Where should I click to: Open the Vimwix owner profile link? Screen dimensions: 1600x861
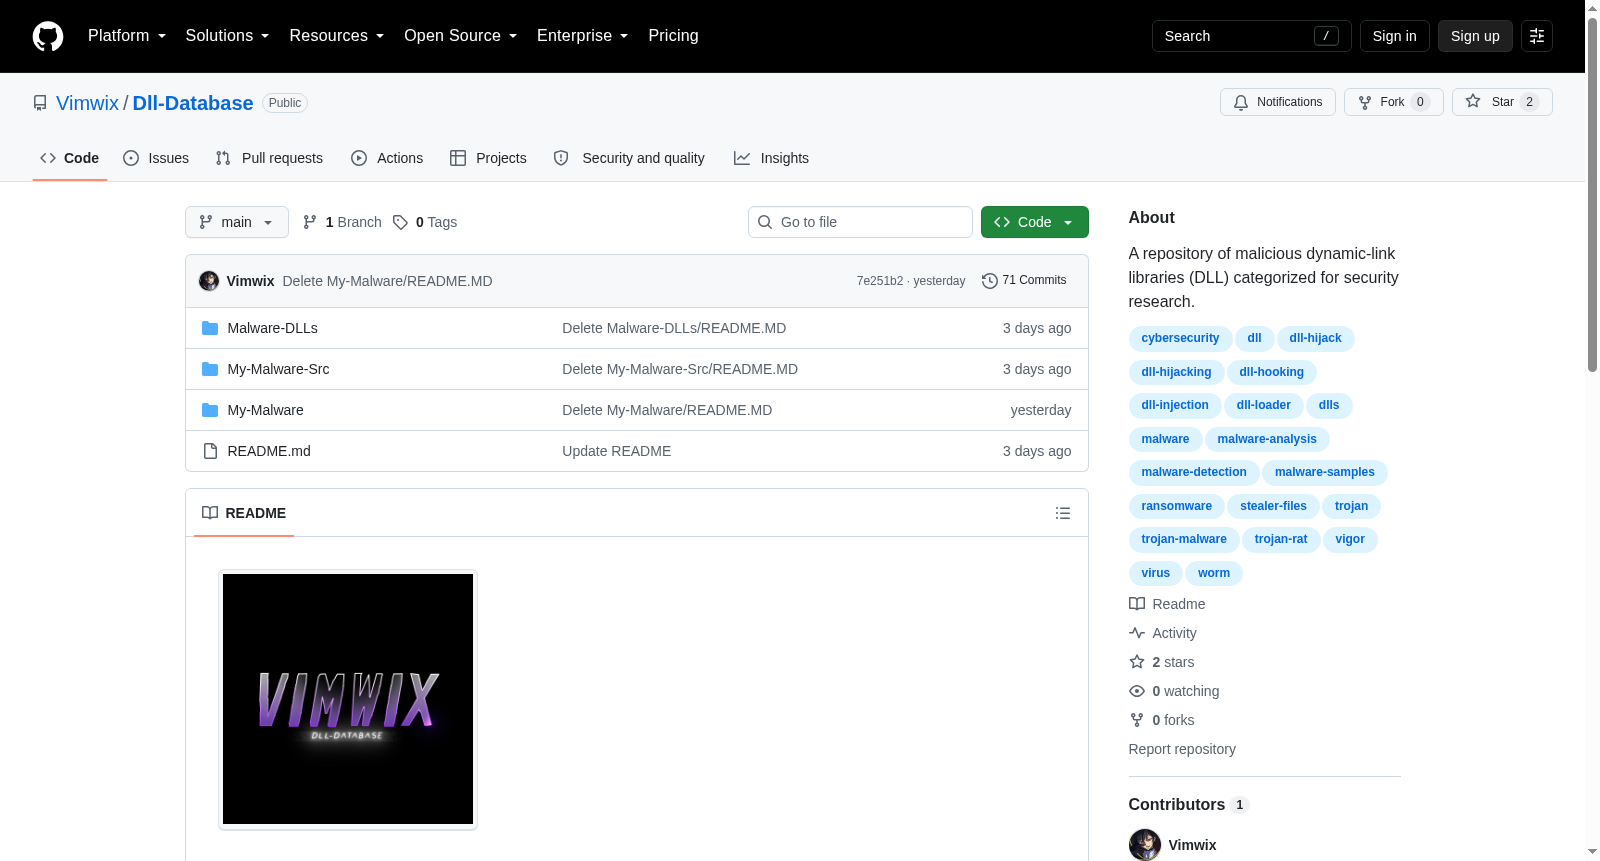coord(87,103)
